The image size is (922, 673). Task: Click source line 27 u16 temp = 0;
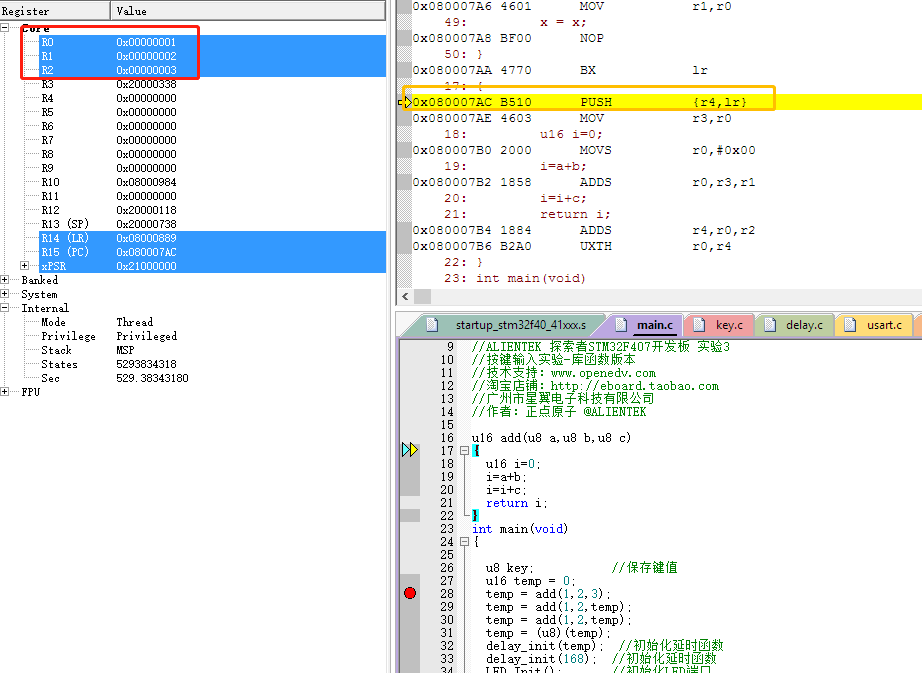tap(530, 581)
